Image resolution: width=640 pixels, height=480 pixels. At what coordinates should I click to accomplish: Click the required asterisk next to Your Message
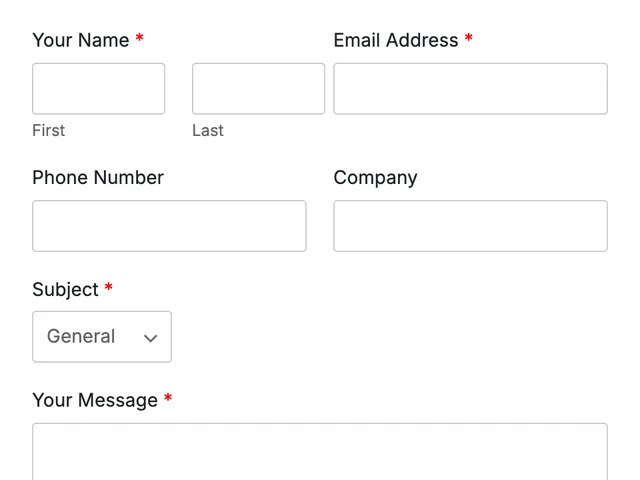click(168, 398)
